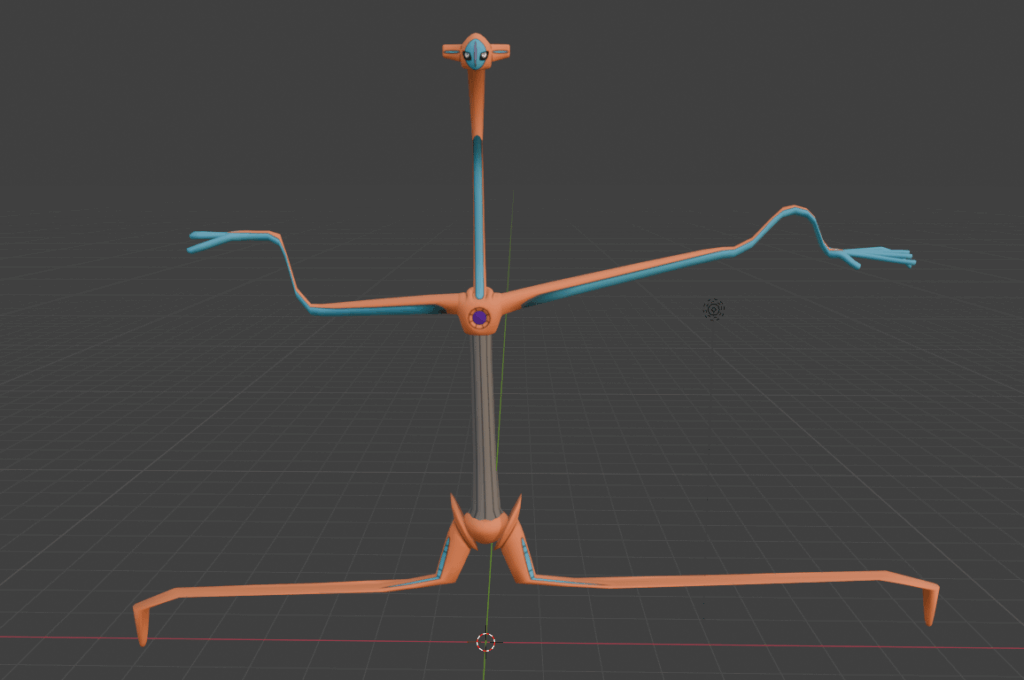
Task: Click the purple chest core of the model
Action: click(x=479, y=318)
